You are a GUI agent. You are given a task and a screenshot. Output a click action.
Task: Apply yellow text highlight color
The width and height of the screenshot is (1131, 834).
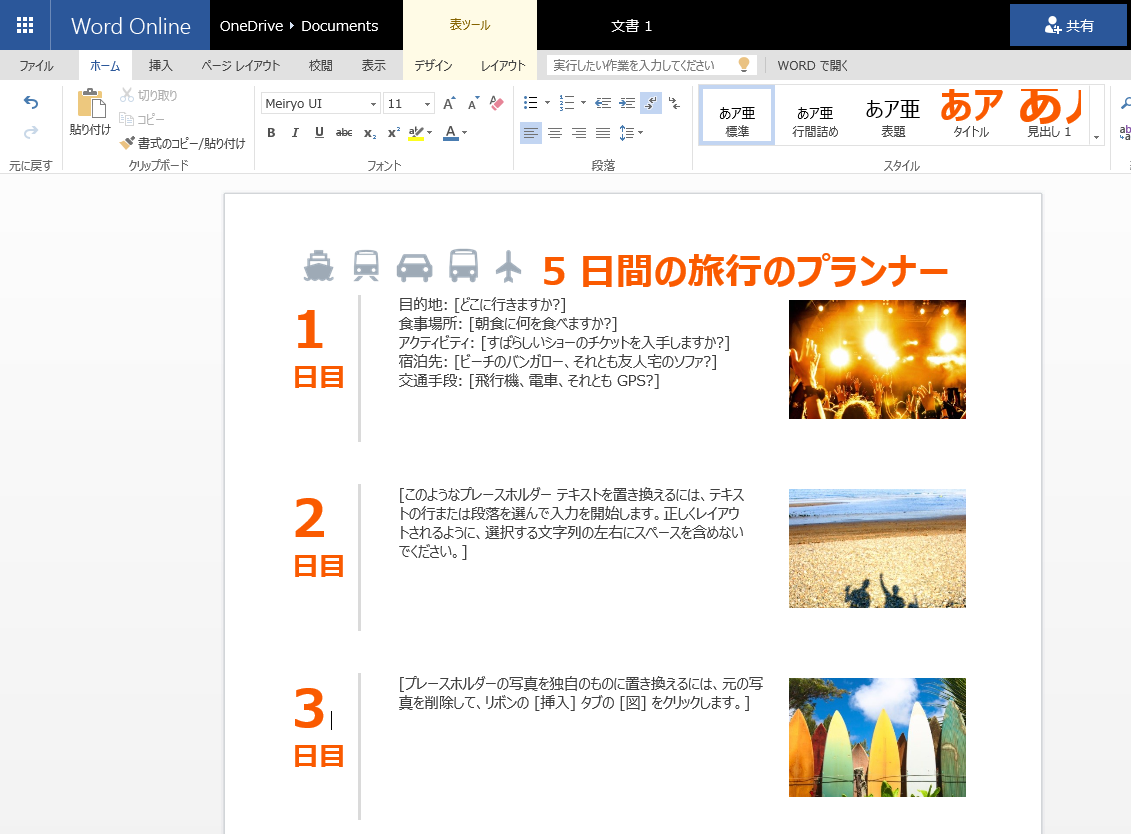point(416,133)
